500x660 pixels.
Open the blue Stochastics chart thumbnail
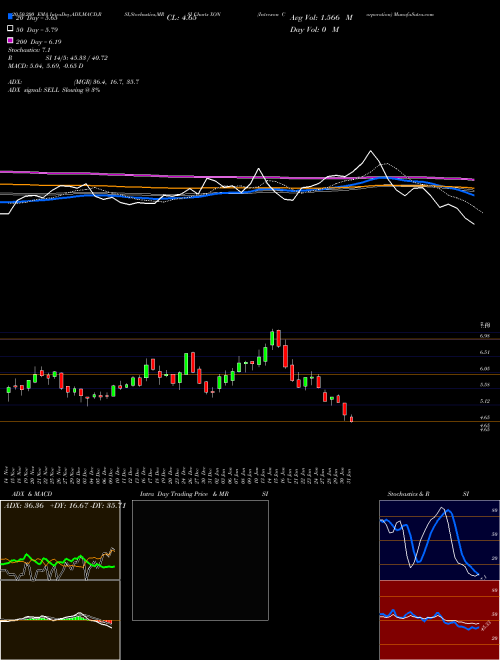(439, 540)
